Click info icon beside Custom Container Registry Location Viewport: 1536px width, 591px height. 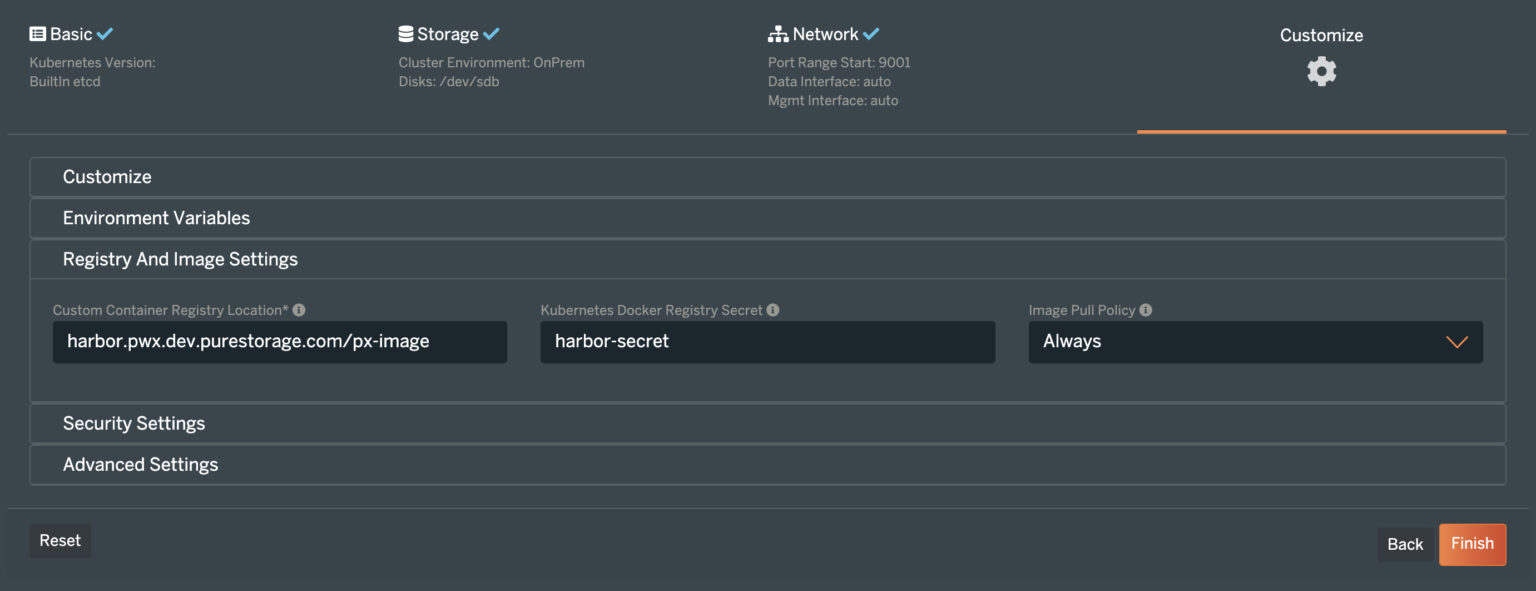pos(299,310)
